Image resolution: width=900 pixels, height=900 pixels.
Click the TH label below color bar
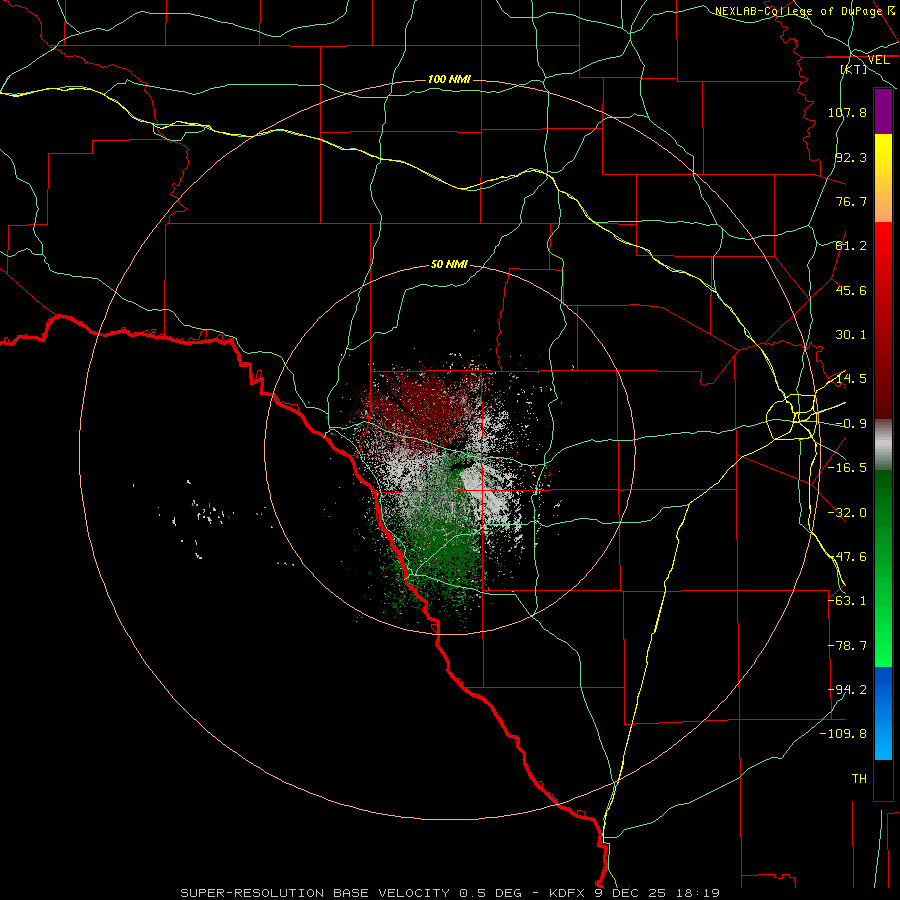[x=859, y=779]
